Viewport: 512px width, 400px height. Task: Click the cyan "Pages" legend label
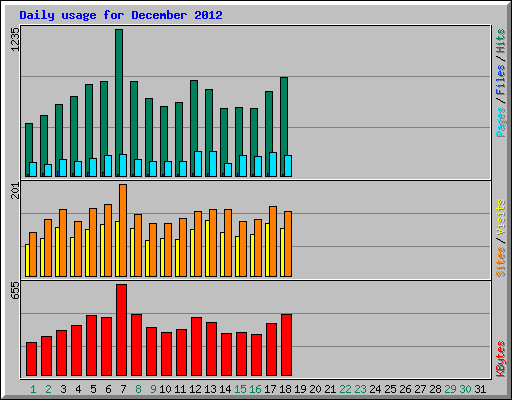501,122
